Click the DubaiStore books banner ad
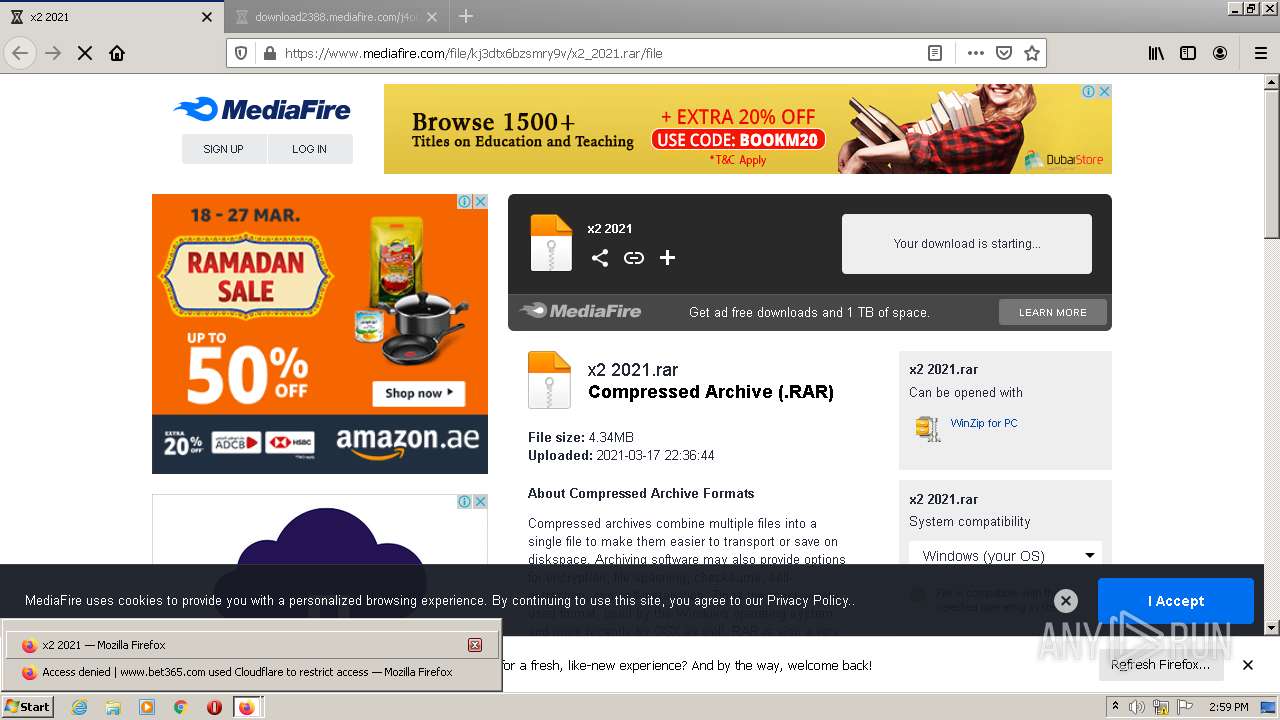1280x720 pixels. (x=748, y=129)
